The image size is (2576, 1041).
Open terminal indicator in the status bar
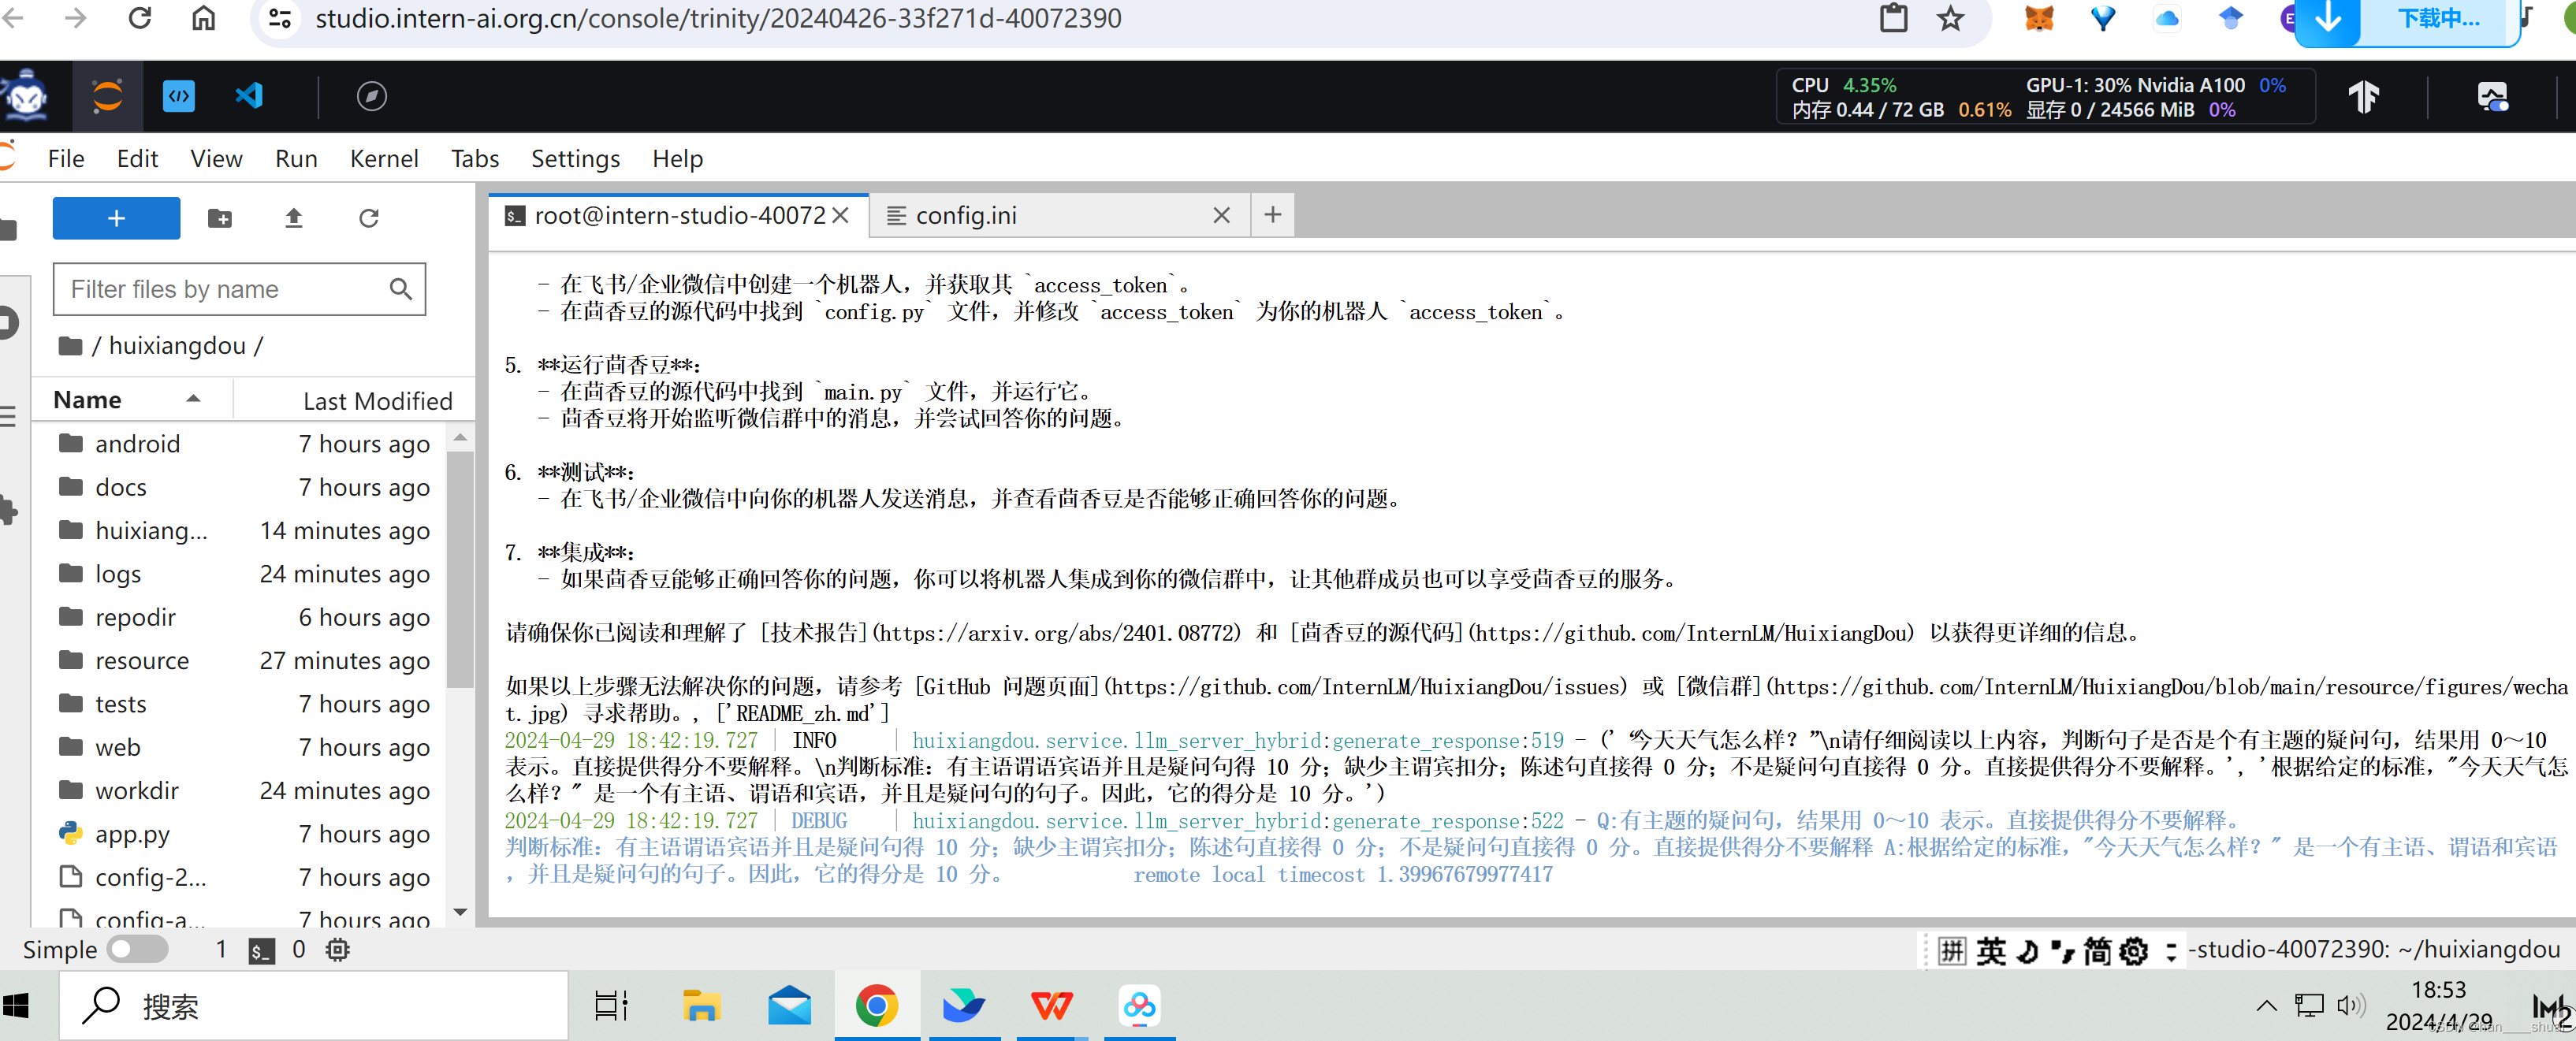(x=260, y=950)
